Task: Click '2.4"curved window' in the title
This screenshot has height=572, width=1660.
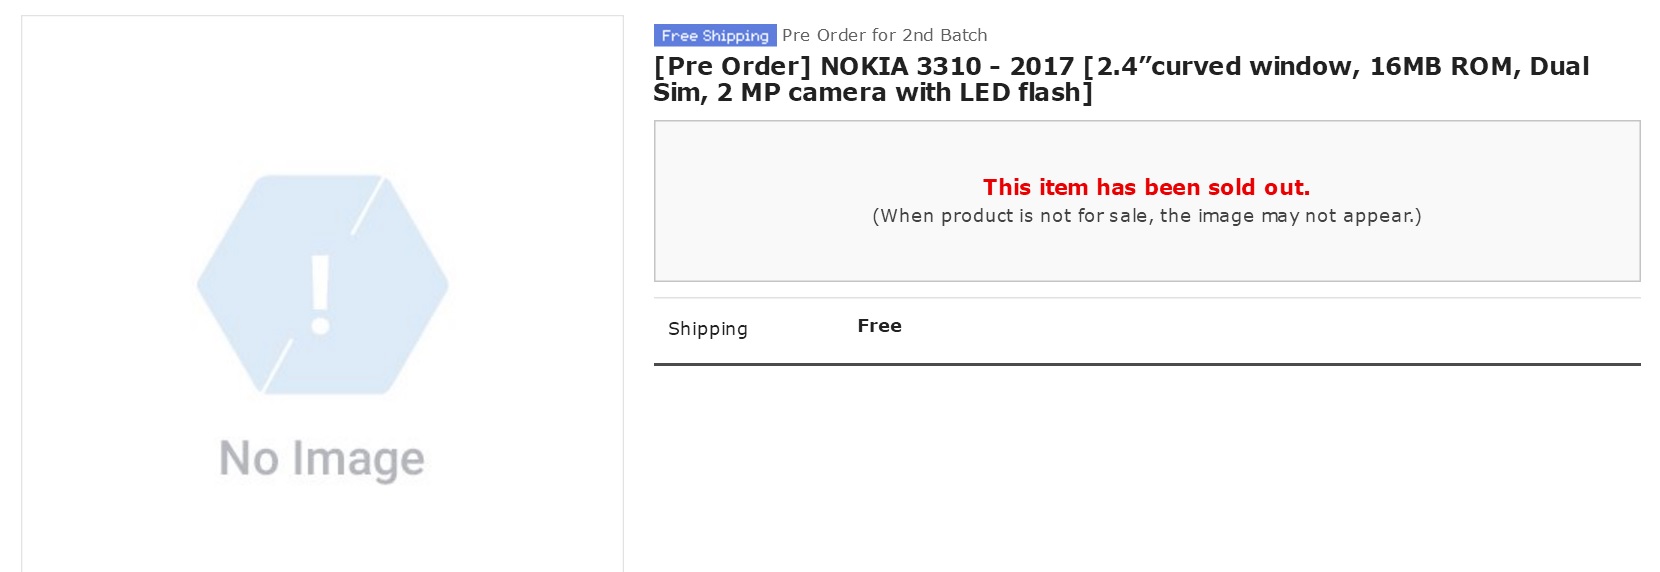Action: point(1220,66)
